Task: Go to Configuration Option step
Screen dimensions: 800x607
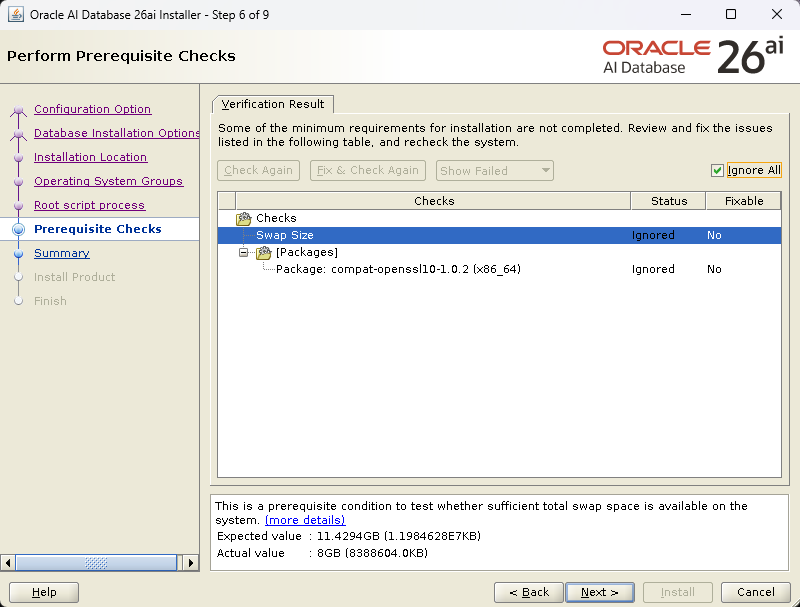Action: (92, 109)
